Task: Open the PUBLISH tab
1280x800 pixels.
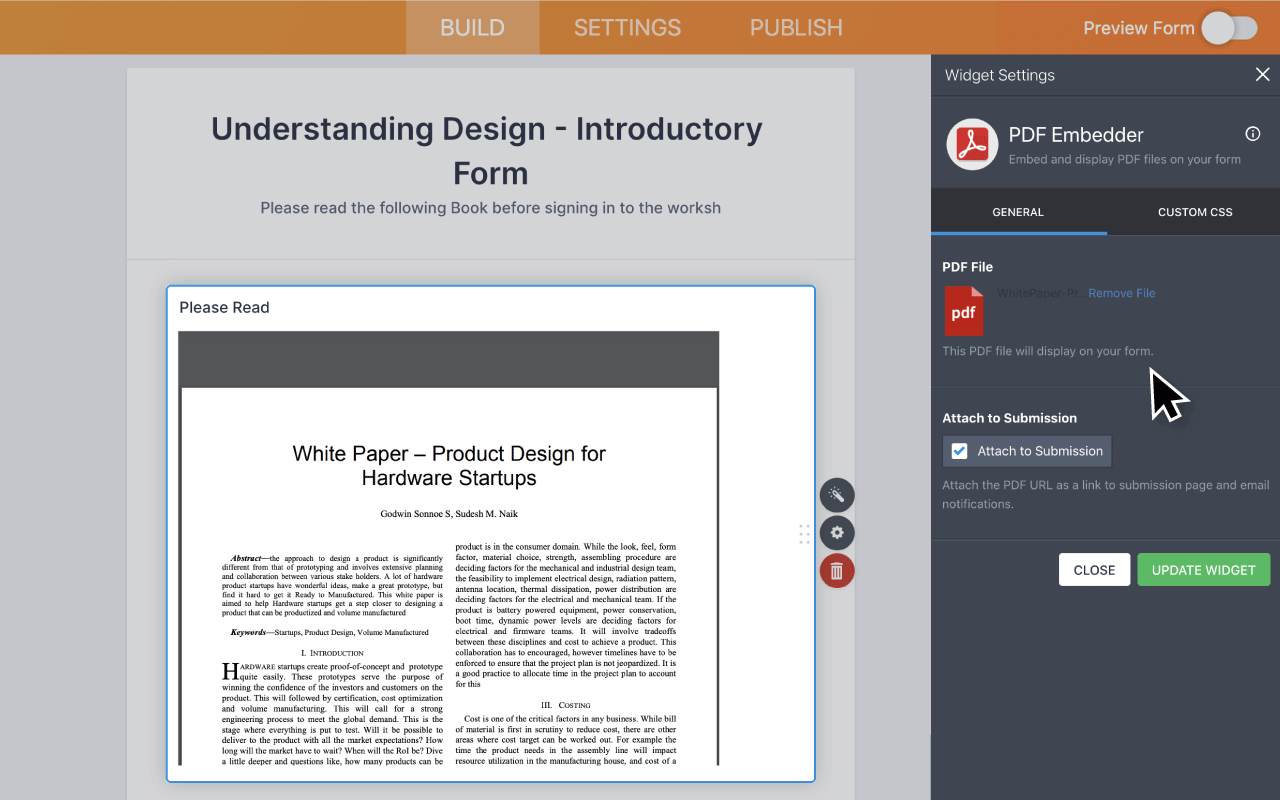Action: click(x=795, y=27)
